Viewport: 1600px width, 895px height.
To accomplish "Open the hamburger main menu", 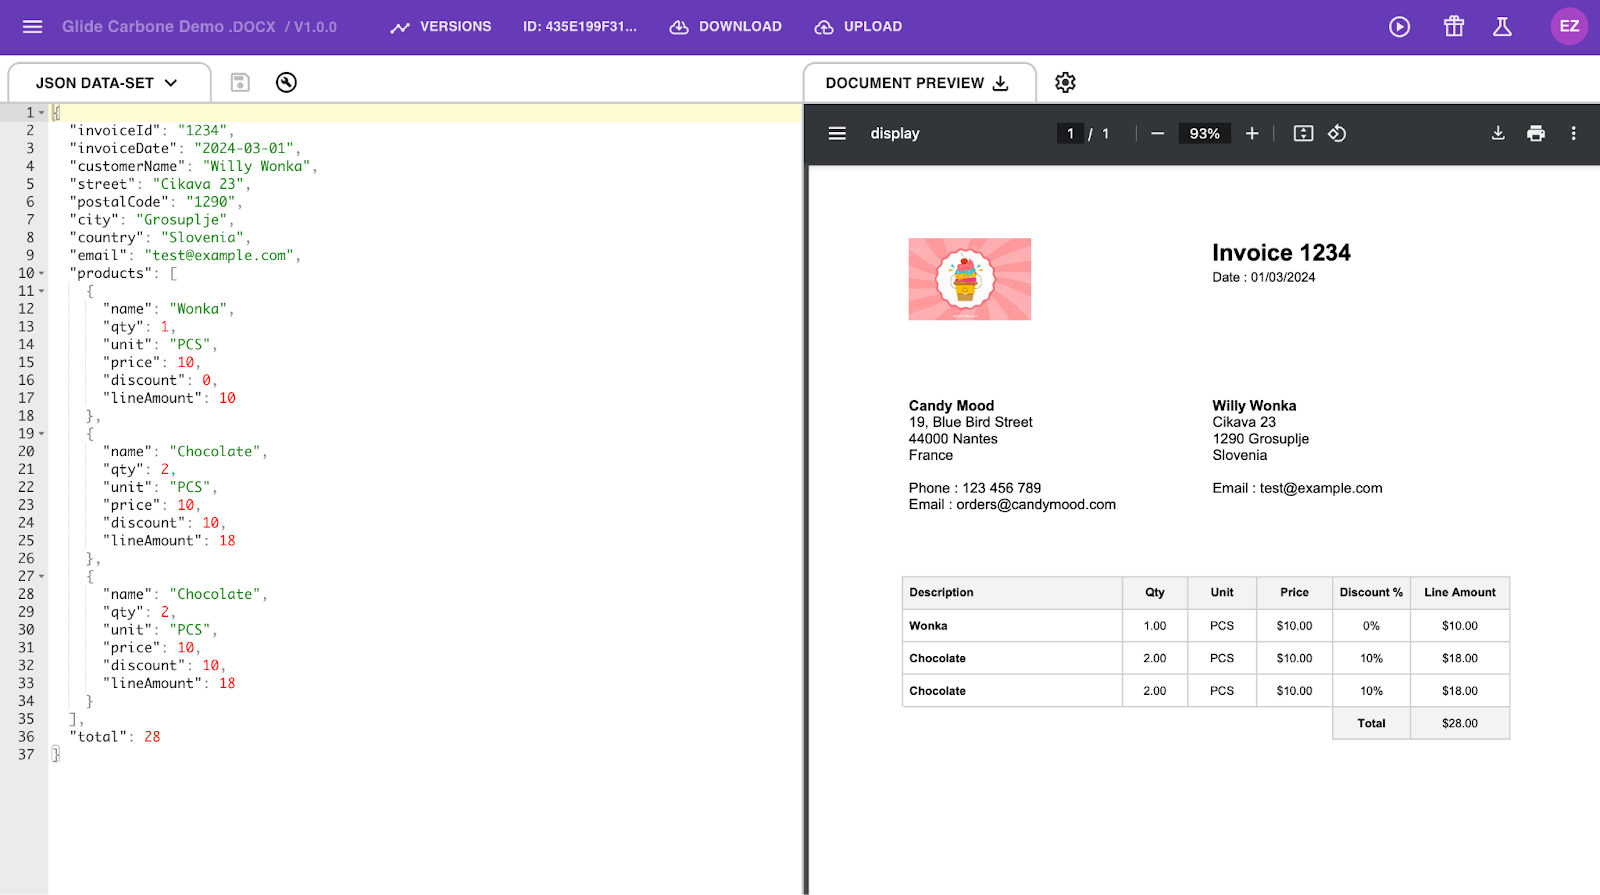I will click(33, 27).
